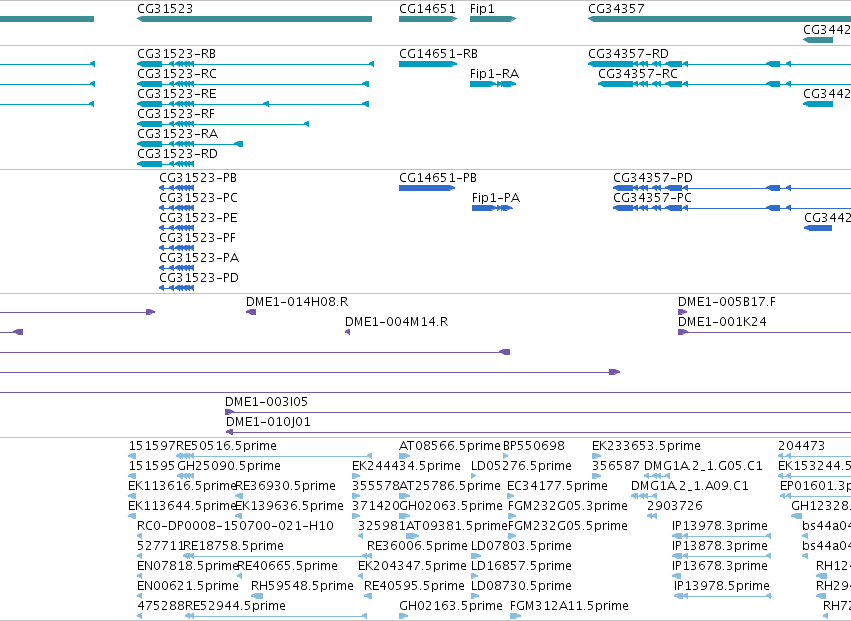Image resolution: width=851 pixels, height=621 pixels.
Task: Click protein label CG31523-PC
Action: [x=199, y=198]
